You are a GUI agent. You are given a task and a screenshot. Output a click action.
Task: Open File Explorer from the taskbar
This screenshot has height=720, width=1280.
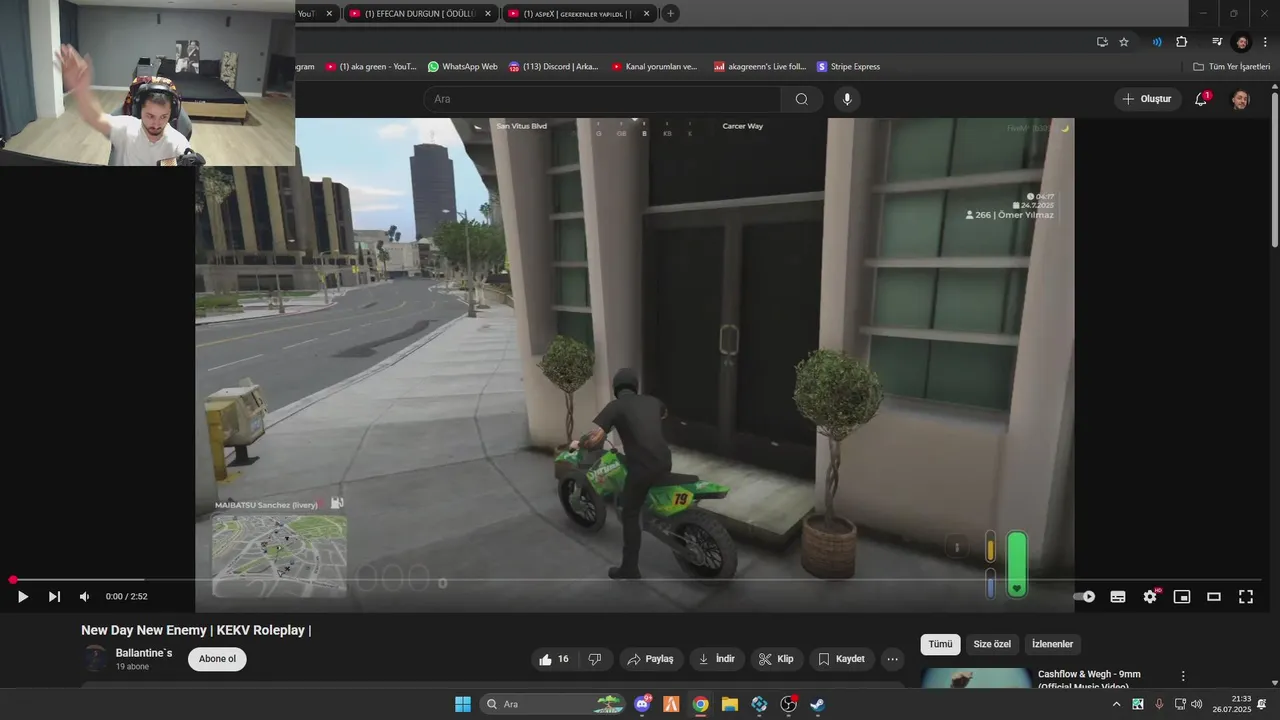pyautogui.click(x=730, y=704)
